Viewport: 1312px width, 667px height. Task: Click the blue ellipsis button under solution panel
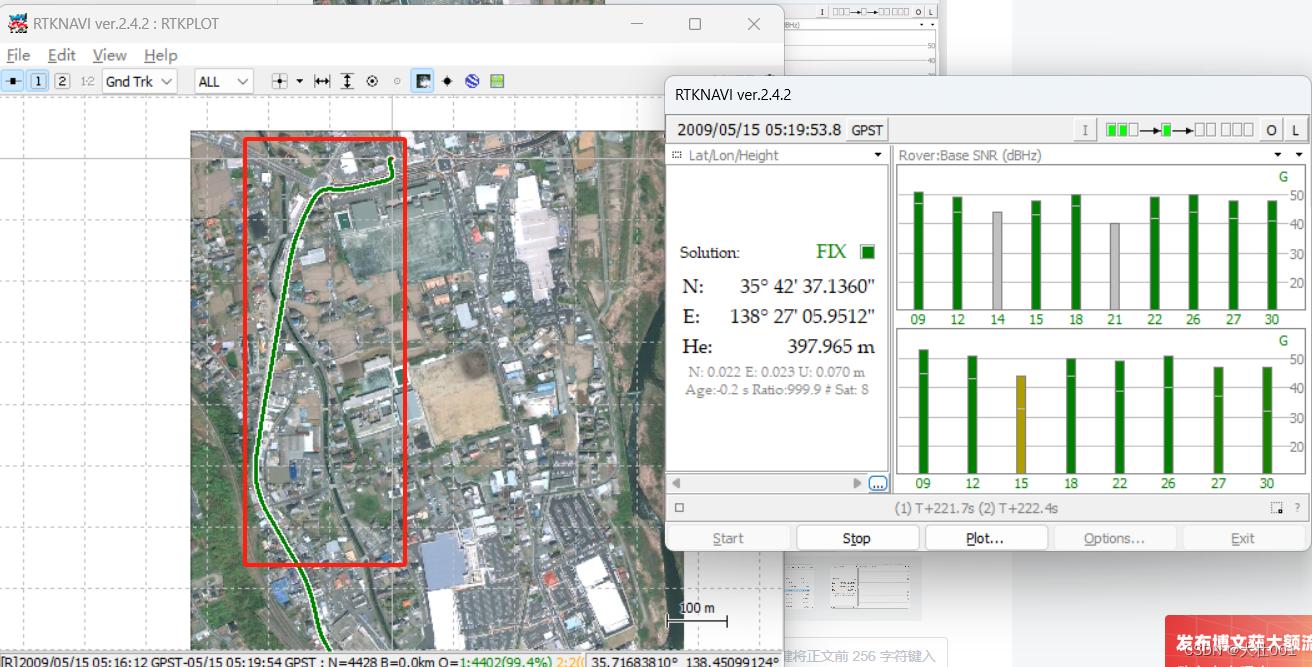tap(878, 483)
